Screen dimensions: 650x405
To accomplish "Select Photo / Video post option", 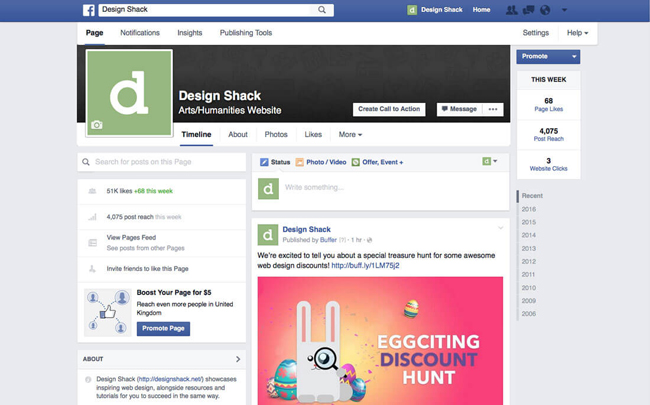I will coord(320,162).
